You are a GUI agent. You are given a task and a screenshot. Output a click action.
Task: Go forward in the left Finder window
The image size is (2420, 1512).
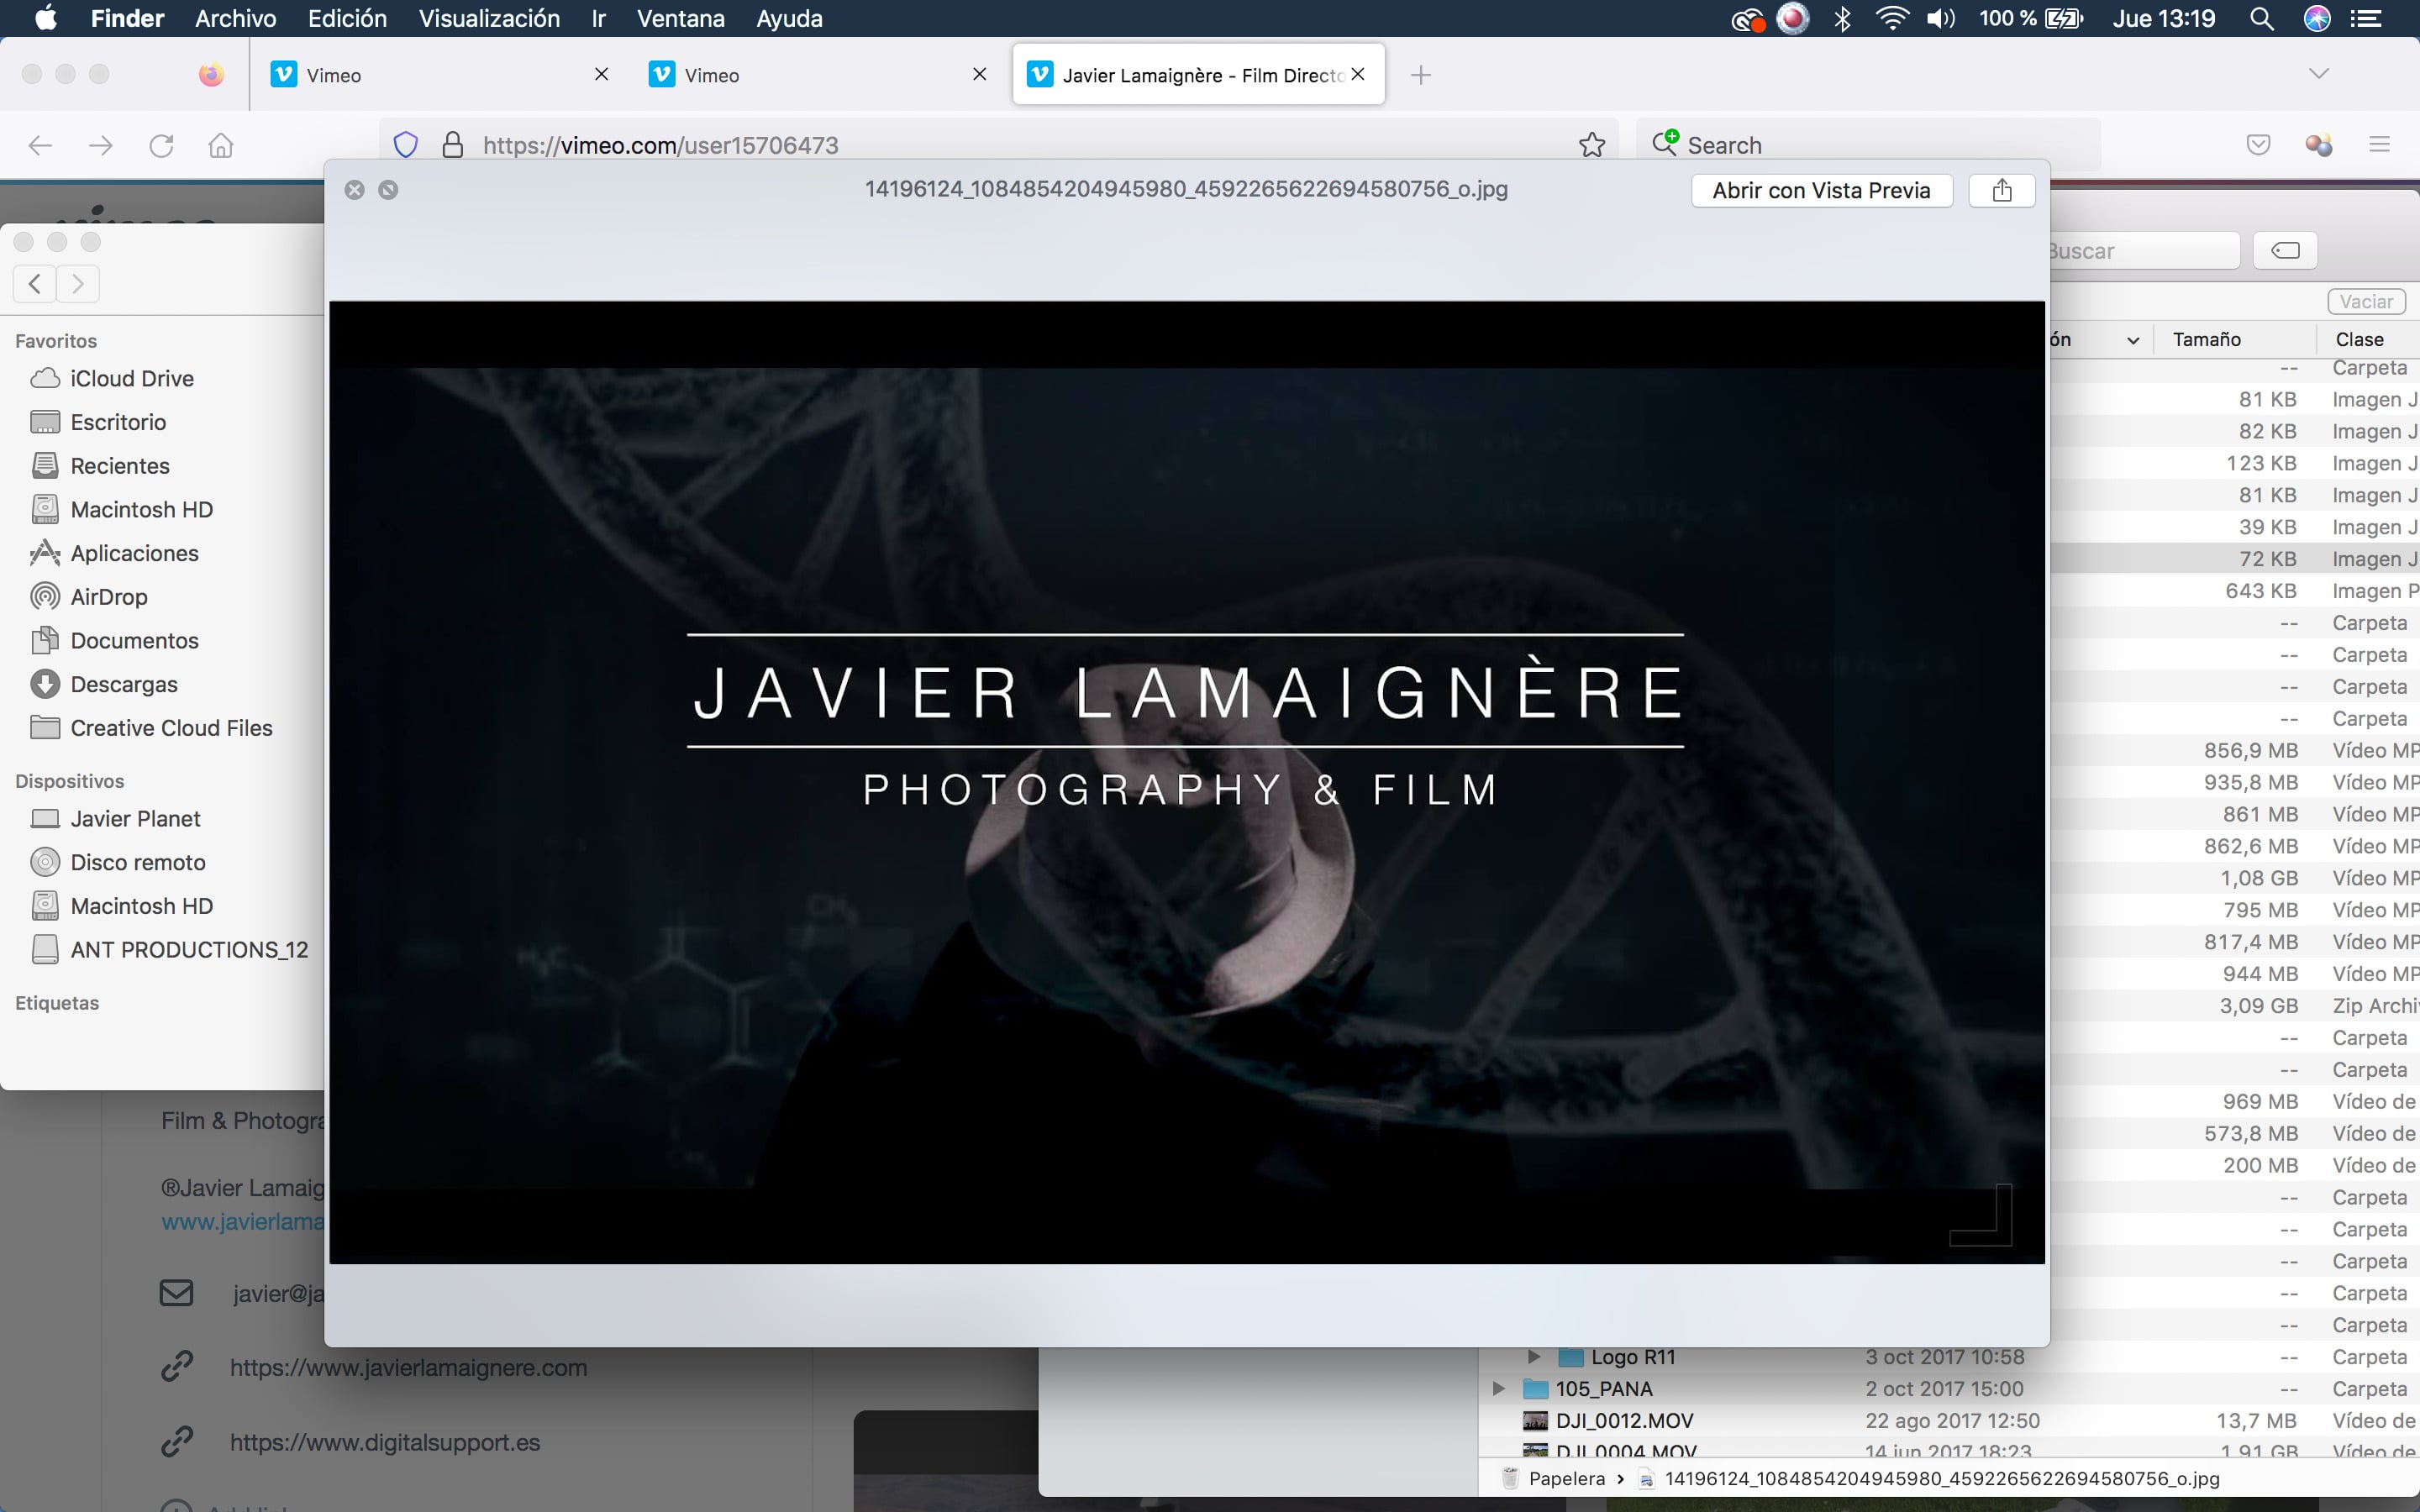point(78,284)
